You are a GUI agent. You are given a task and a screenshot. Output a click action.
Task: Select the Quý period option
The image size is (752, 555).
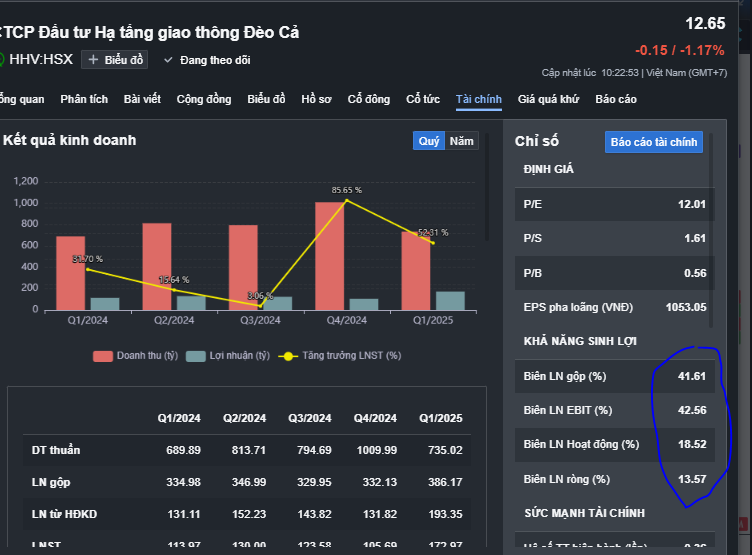coord(429,141)
